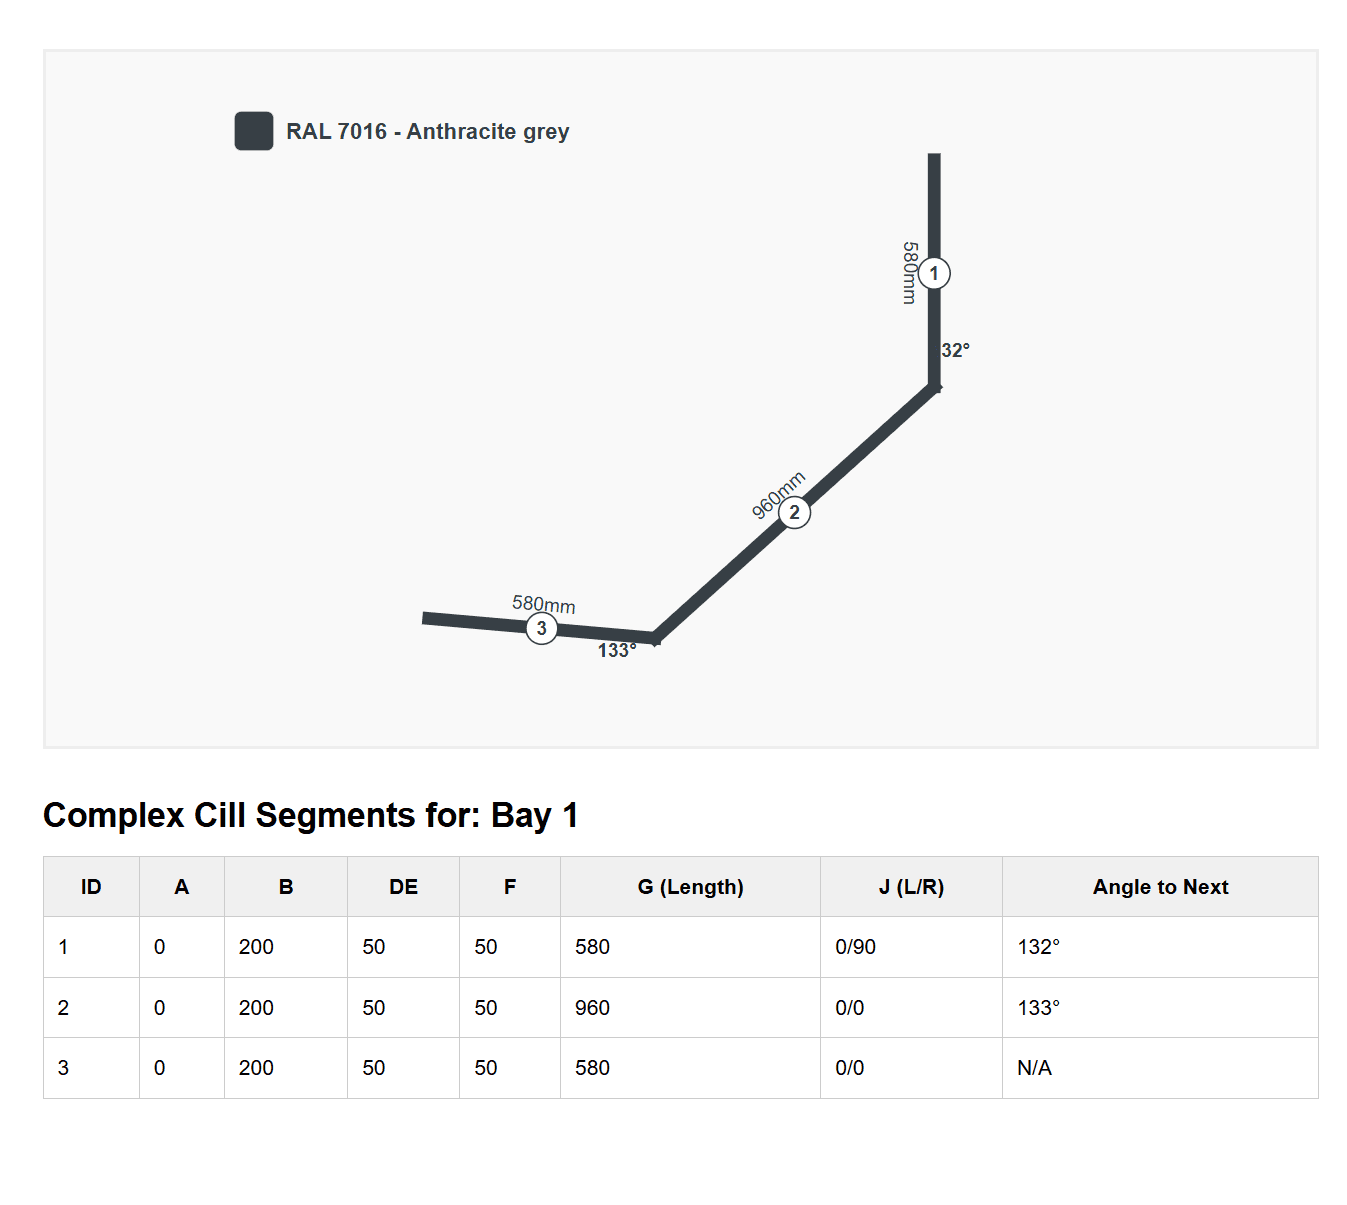
Task: Click the RAL 7016 legend label
Action: [428, 132]
